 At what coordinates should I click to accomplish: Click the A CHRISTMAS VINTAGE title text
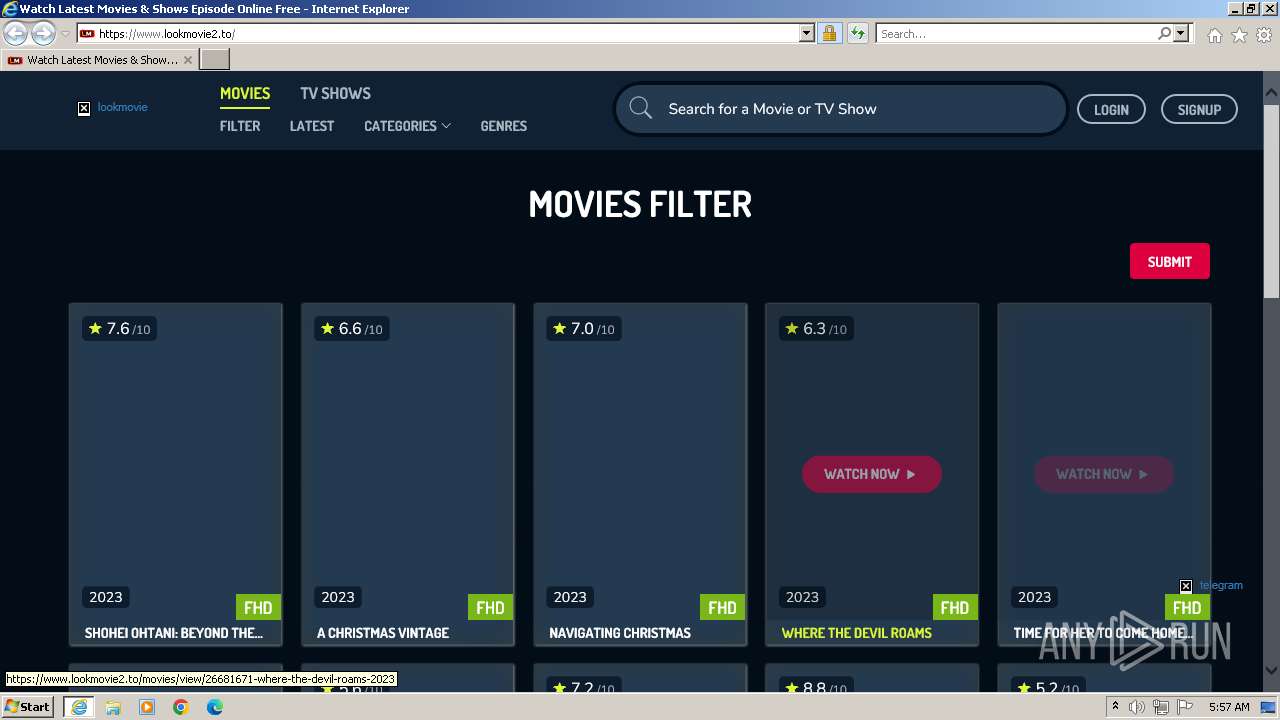383,633
